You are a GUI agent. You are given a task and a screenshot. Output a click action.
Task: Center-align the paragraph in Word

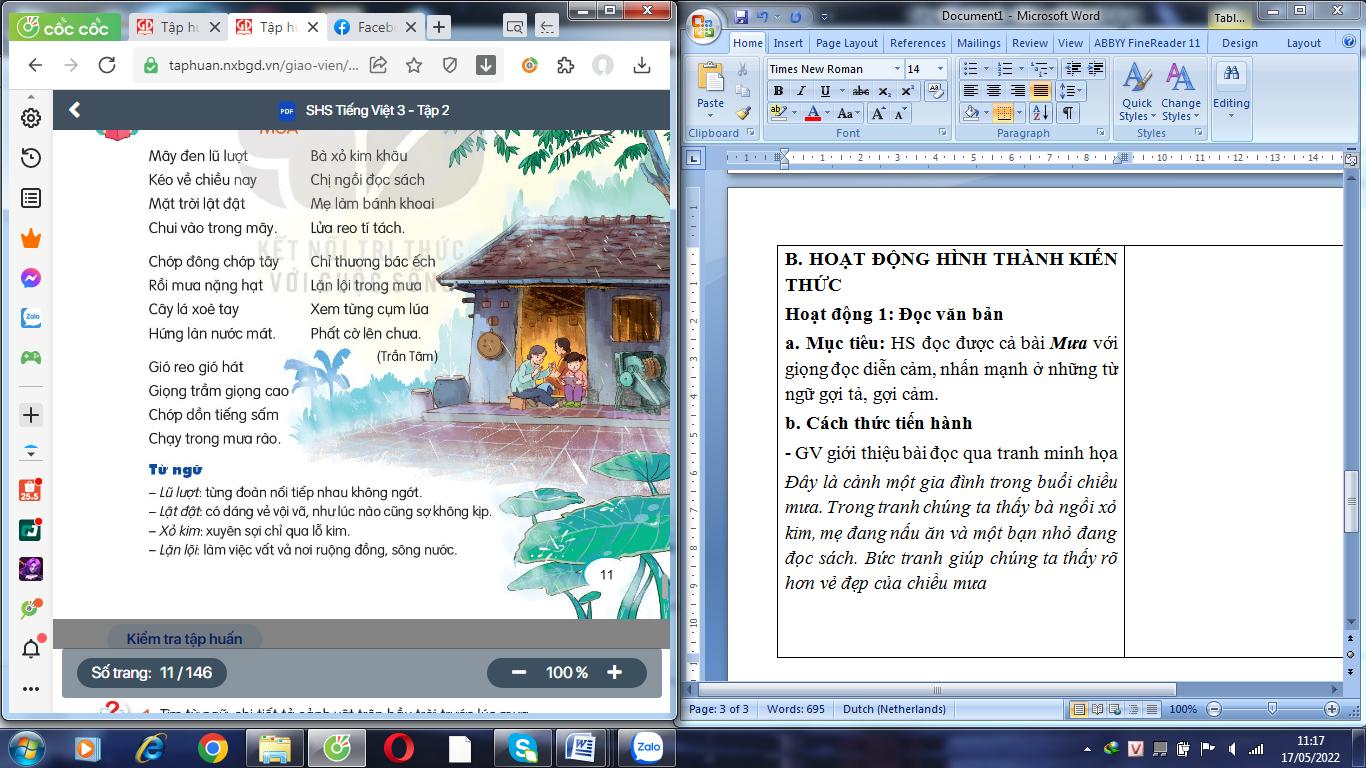click(993, 91)
